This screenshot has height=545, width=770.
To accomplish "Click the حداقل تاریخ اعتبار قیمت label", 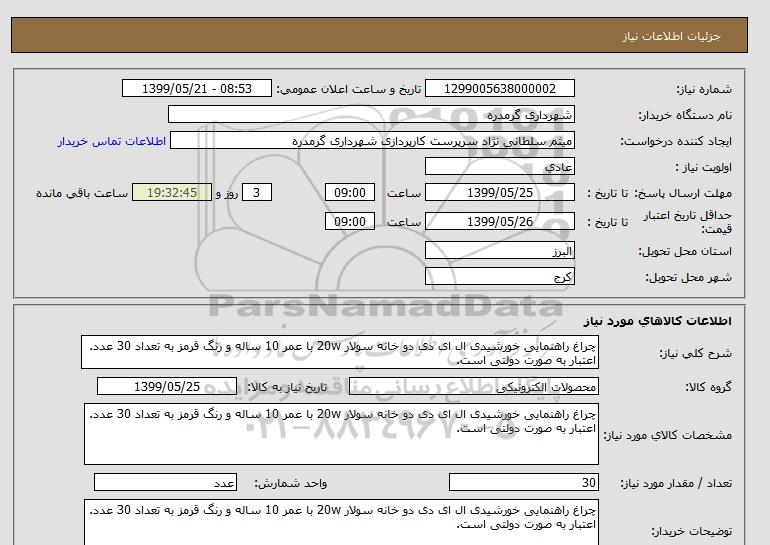I will click(x=688, y=222).
